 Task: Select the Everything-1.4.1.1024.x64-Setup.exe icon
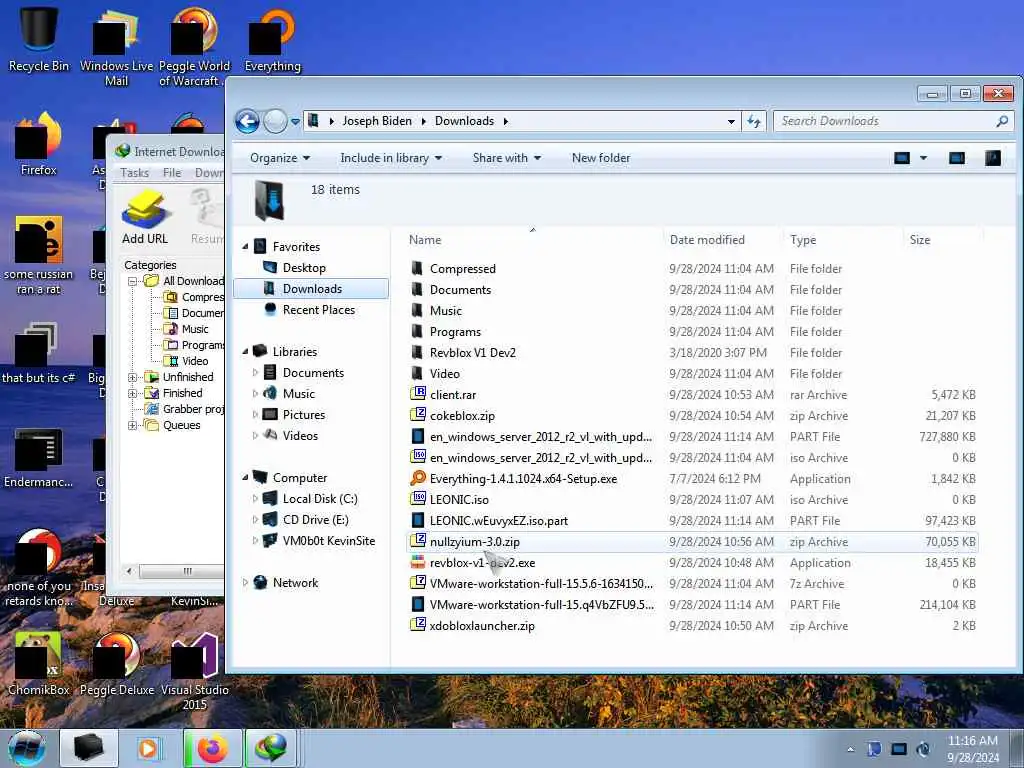point(417,478)
